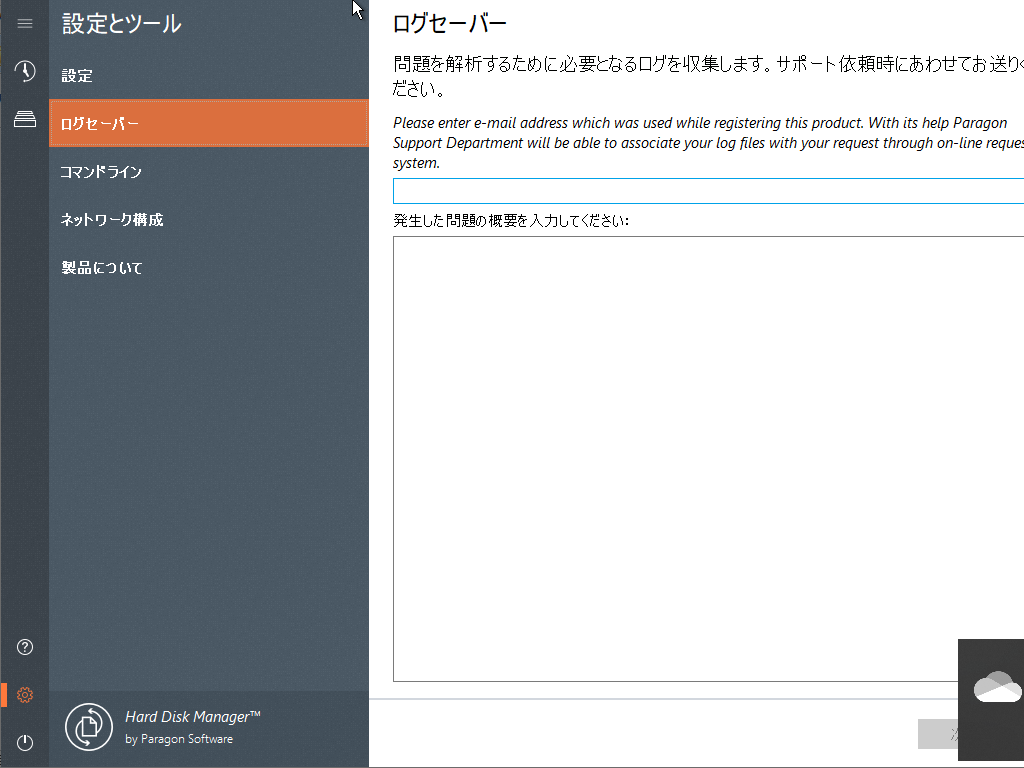
Task: Click the grayed 次へ button
Action: click(x=940, y=733)
